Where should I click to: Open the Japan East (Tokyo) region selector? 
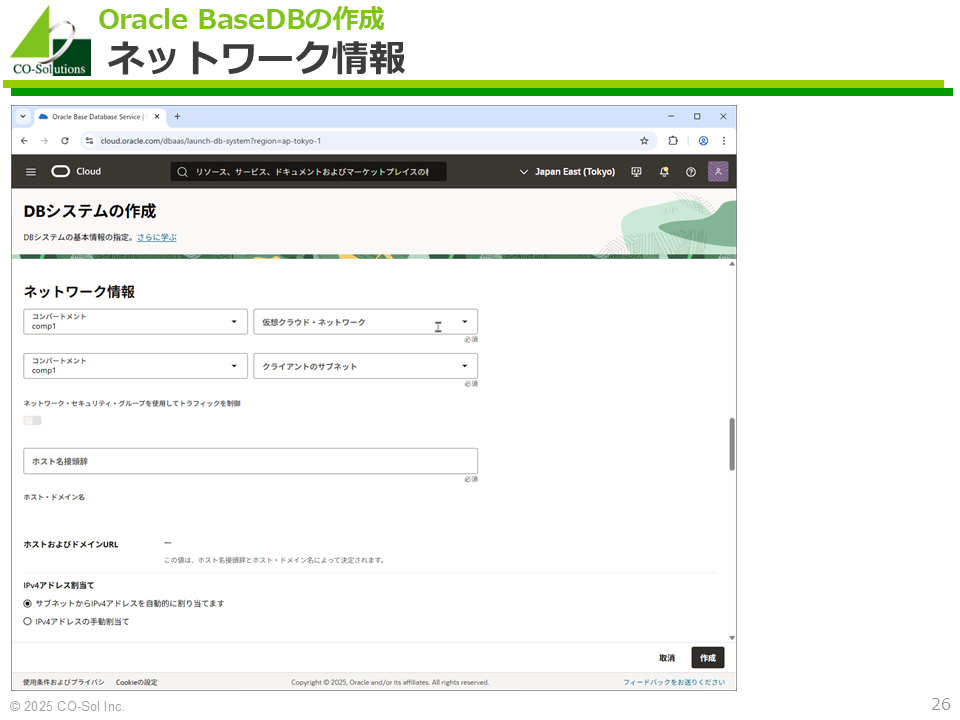[567, 172]
